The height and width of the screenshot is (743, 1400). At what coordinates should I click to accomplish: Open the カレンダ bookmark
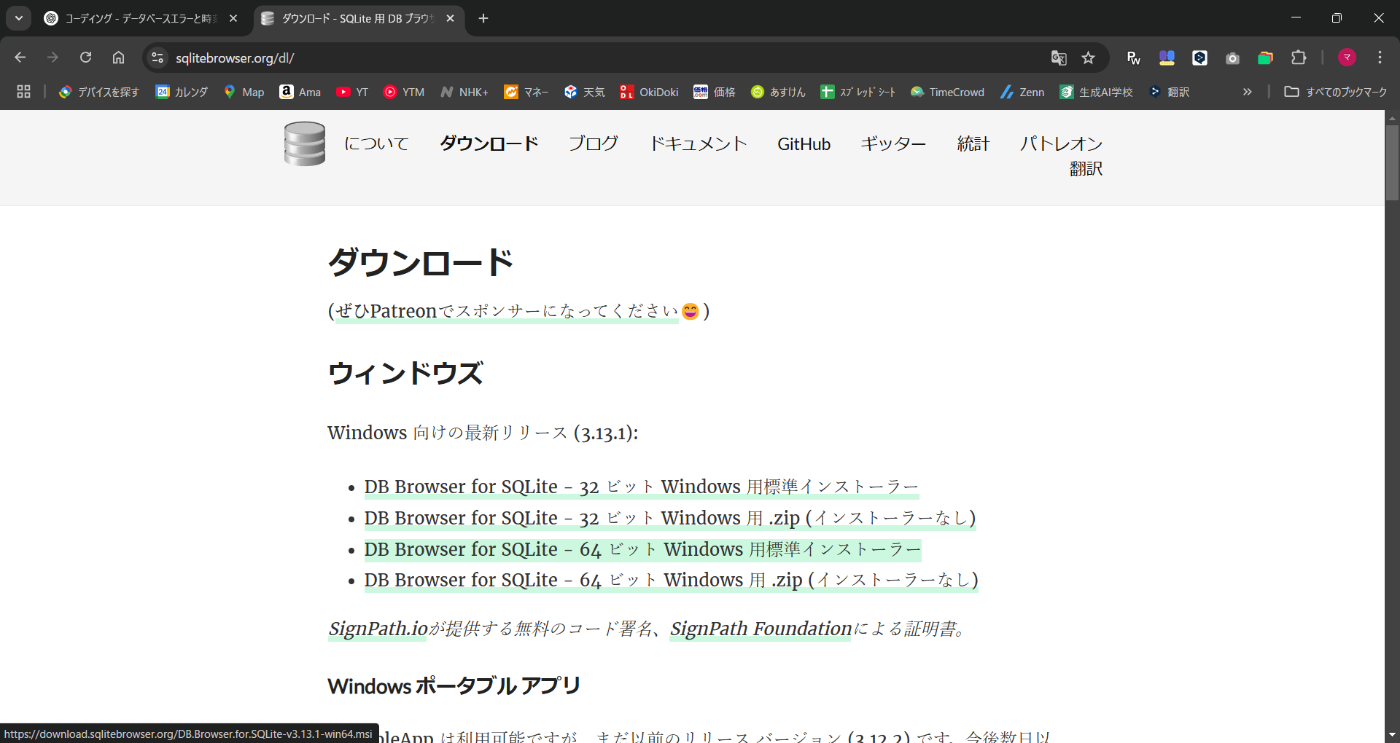182,91
